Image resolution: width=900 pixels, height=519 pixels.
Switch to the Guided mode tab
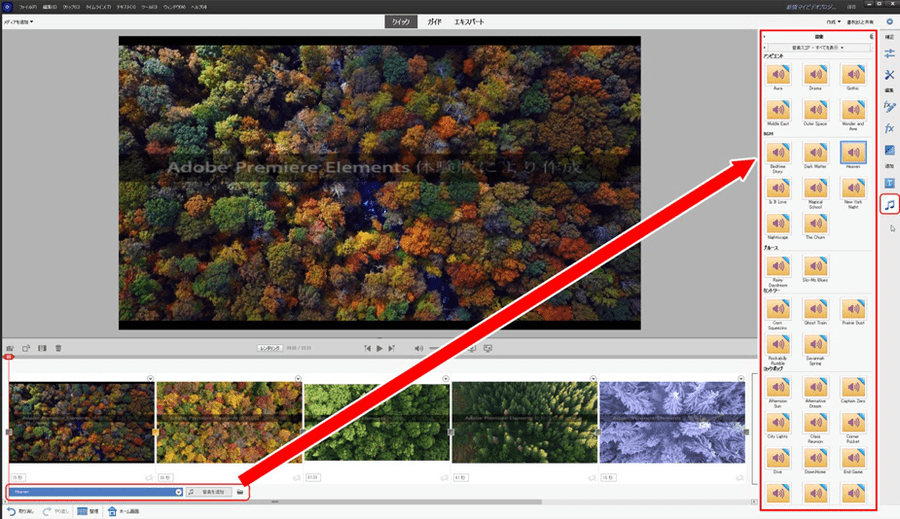point(434,22)
